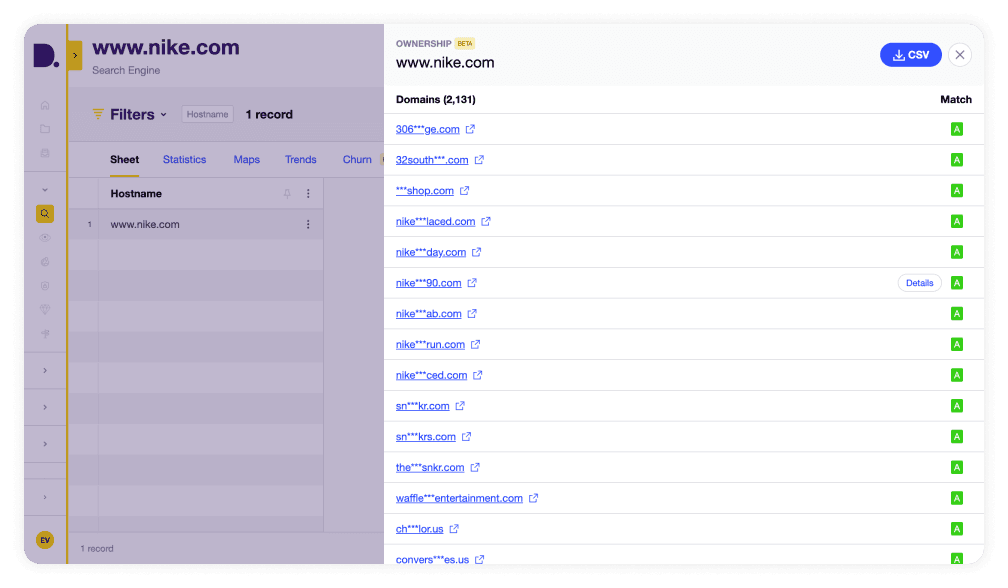Image resolution: width=1008 pixels, height=588 pixels.
Task: Open external link icon for ch***lor.us
Action: pos(454,529)
